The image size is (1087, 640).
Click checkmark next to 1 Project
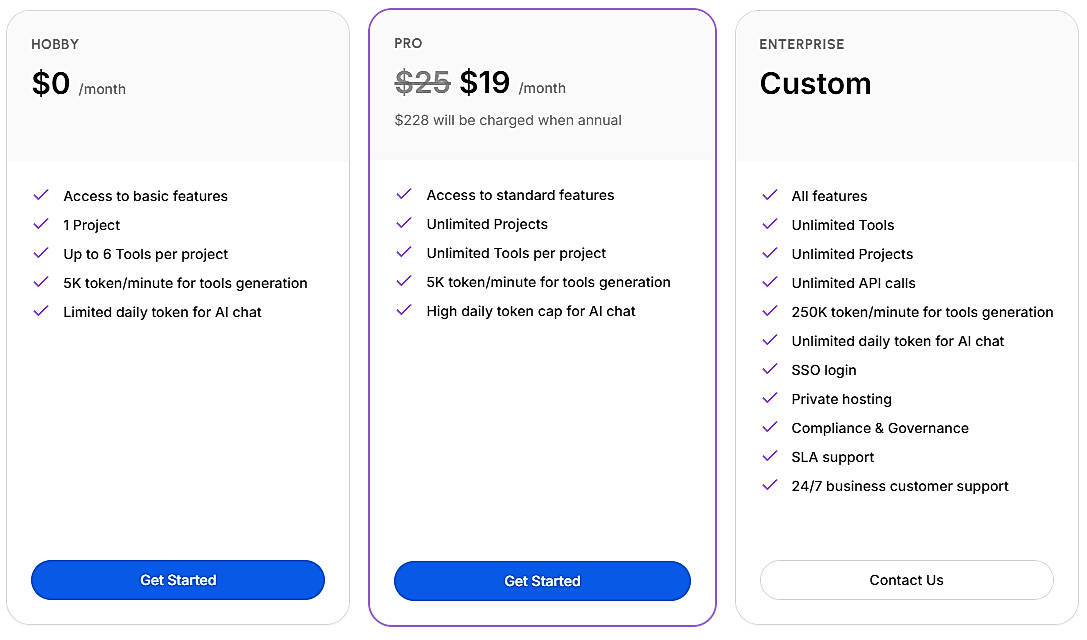[41, 224]
